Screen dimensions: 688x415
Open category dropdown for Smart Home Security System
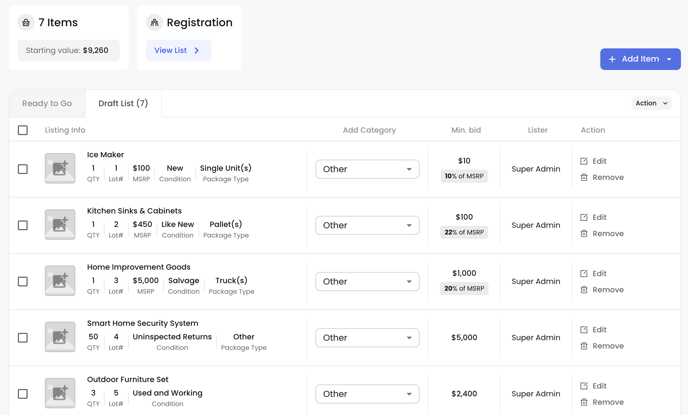(x=367, y=338)
